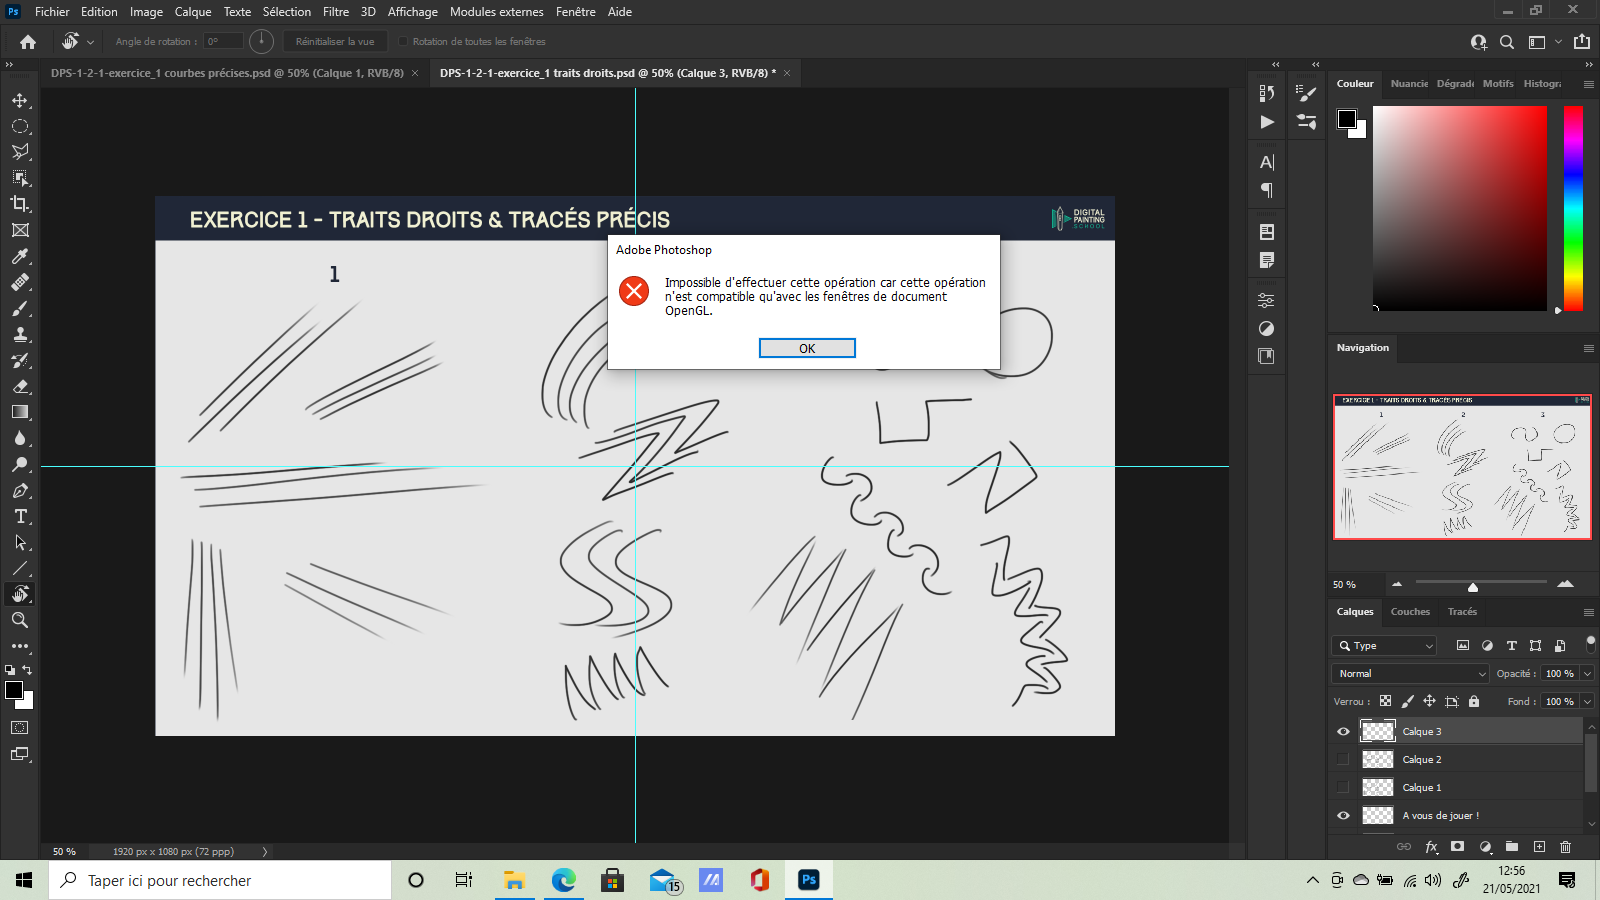
Task: Select the Type tool
Action: click(20, 517)
